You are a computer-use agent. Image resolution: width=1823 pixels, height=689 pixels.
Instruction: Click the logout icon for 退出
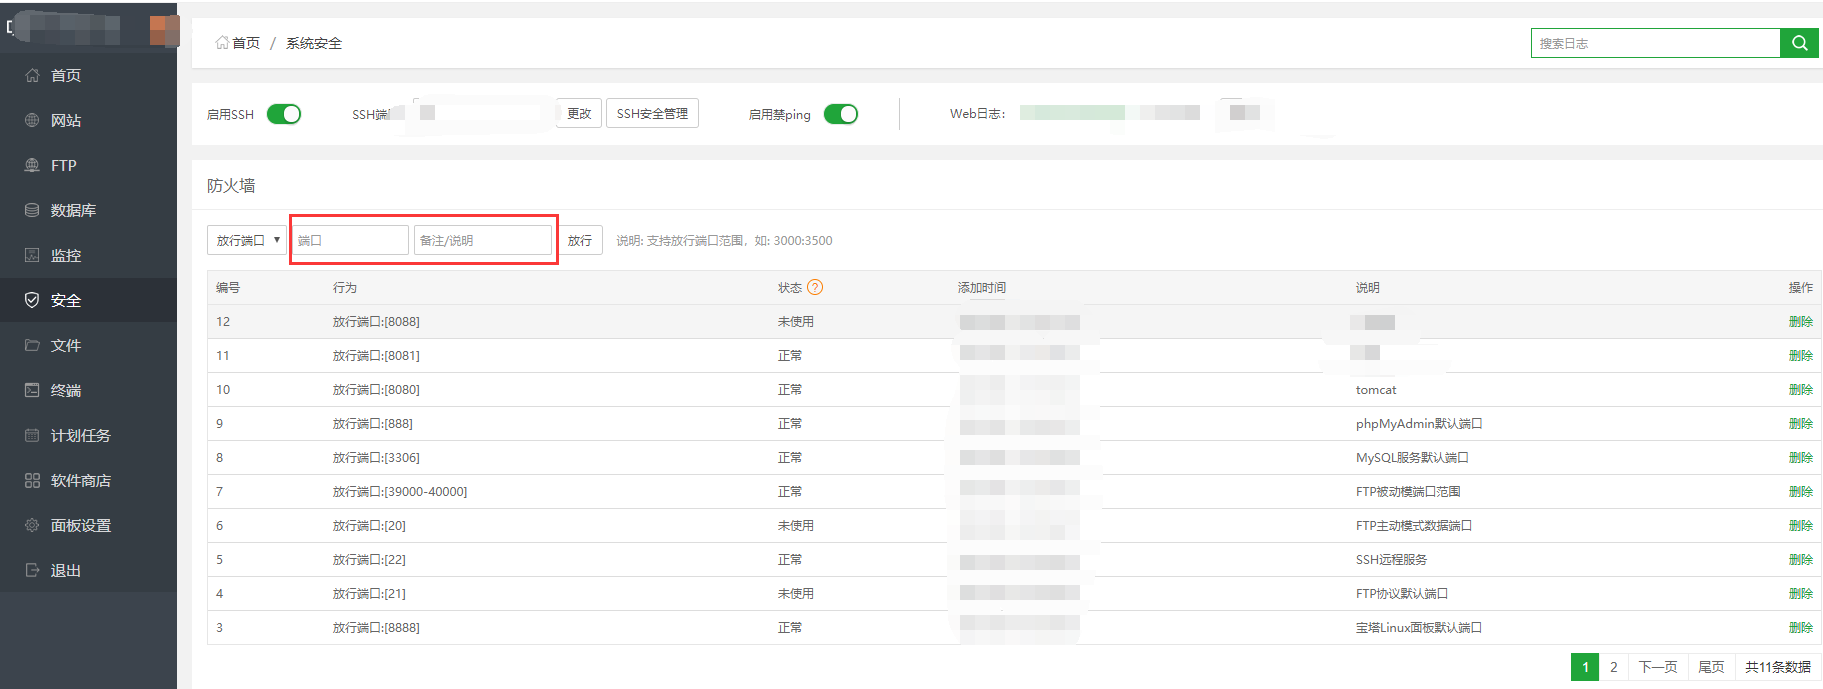click(x=32, y=570)
